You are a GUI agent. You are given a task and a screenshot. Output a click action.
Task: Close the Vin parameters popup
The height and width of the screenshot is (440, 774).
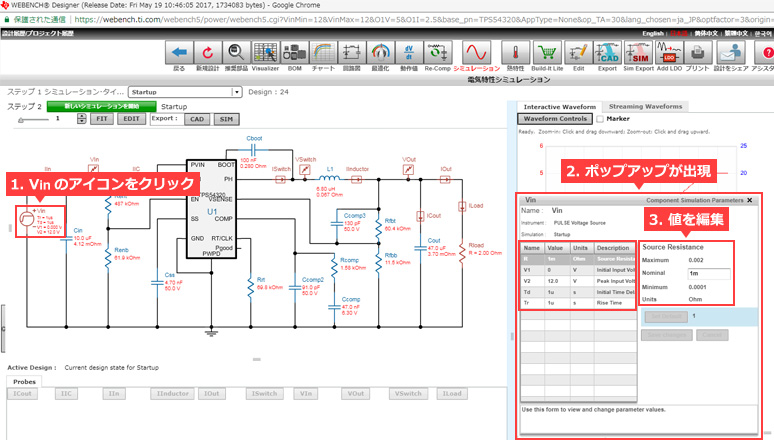tap(749, 200)
